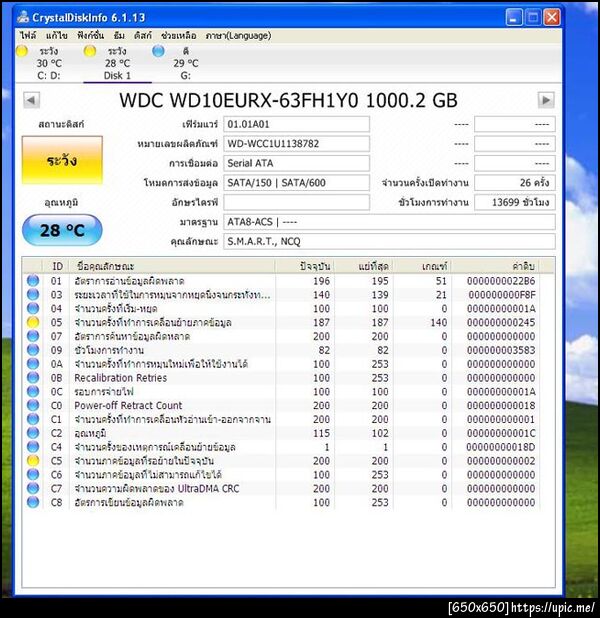Click the firmware field 01.01A01
This screenshot has height=618, width=600.
coord(296,124)
